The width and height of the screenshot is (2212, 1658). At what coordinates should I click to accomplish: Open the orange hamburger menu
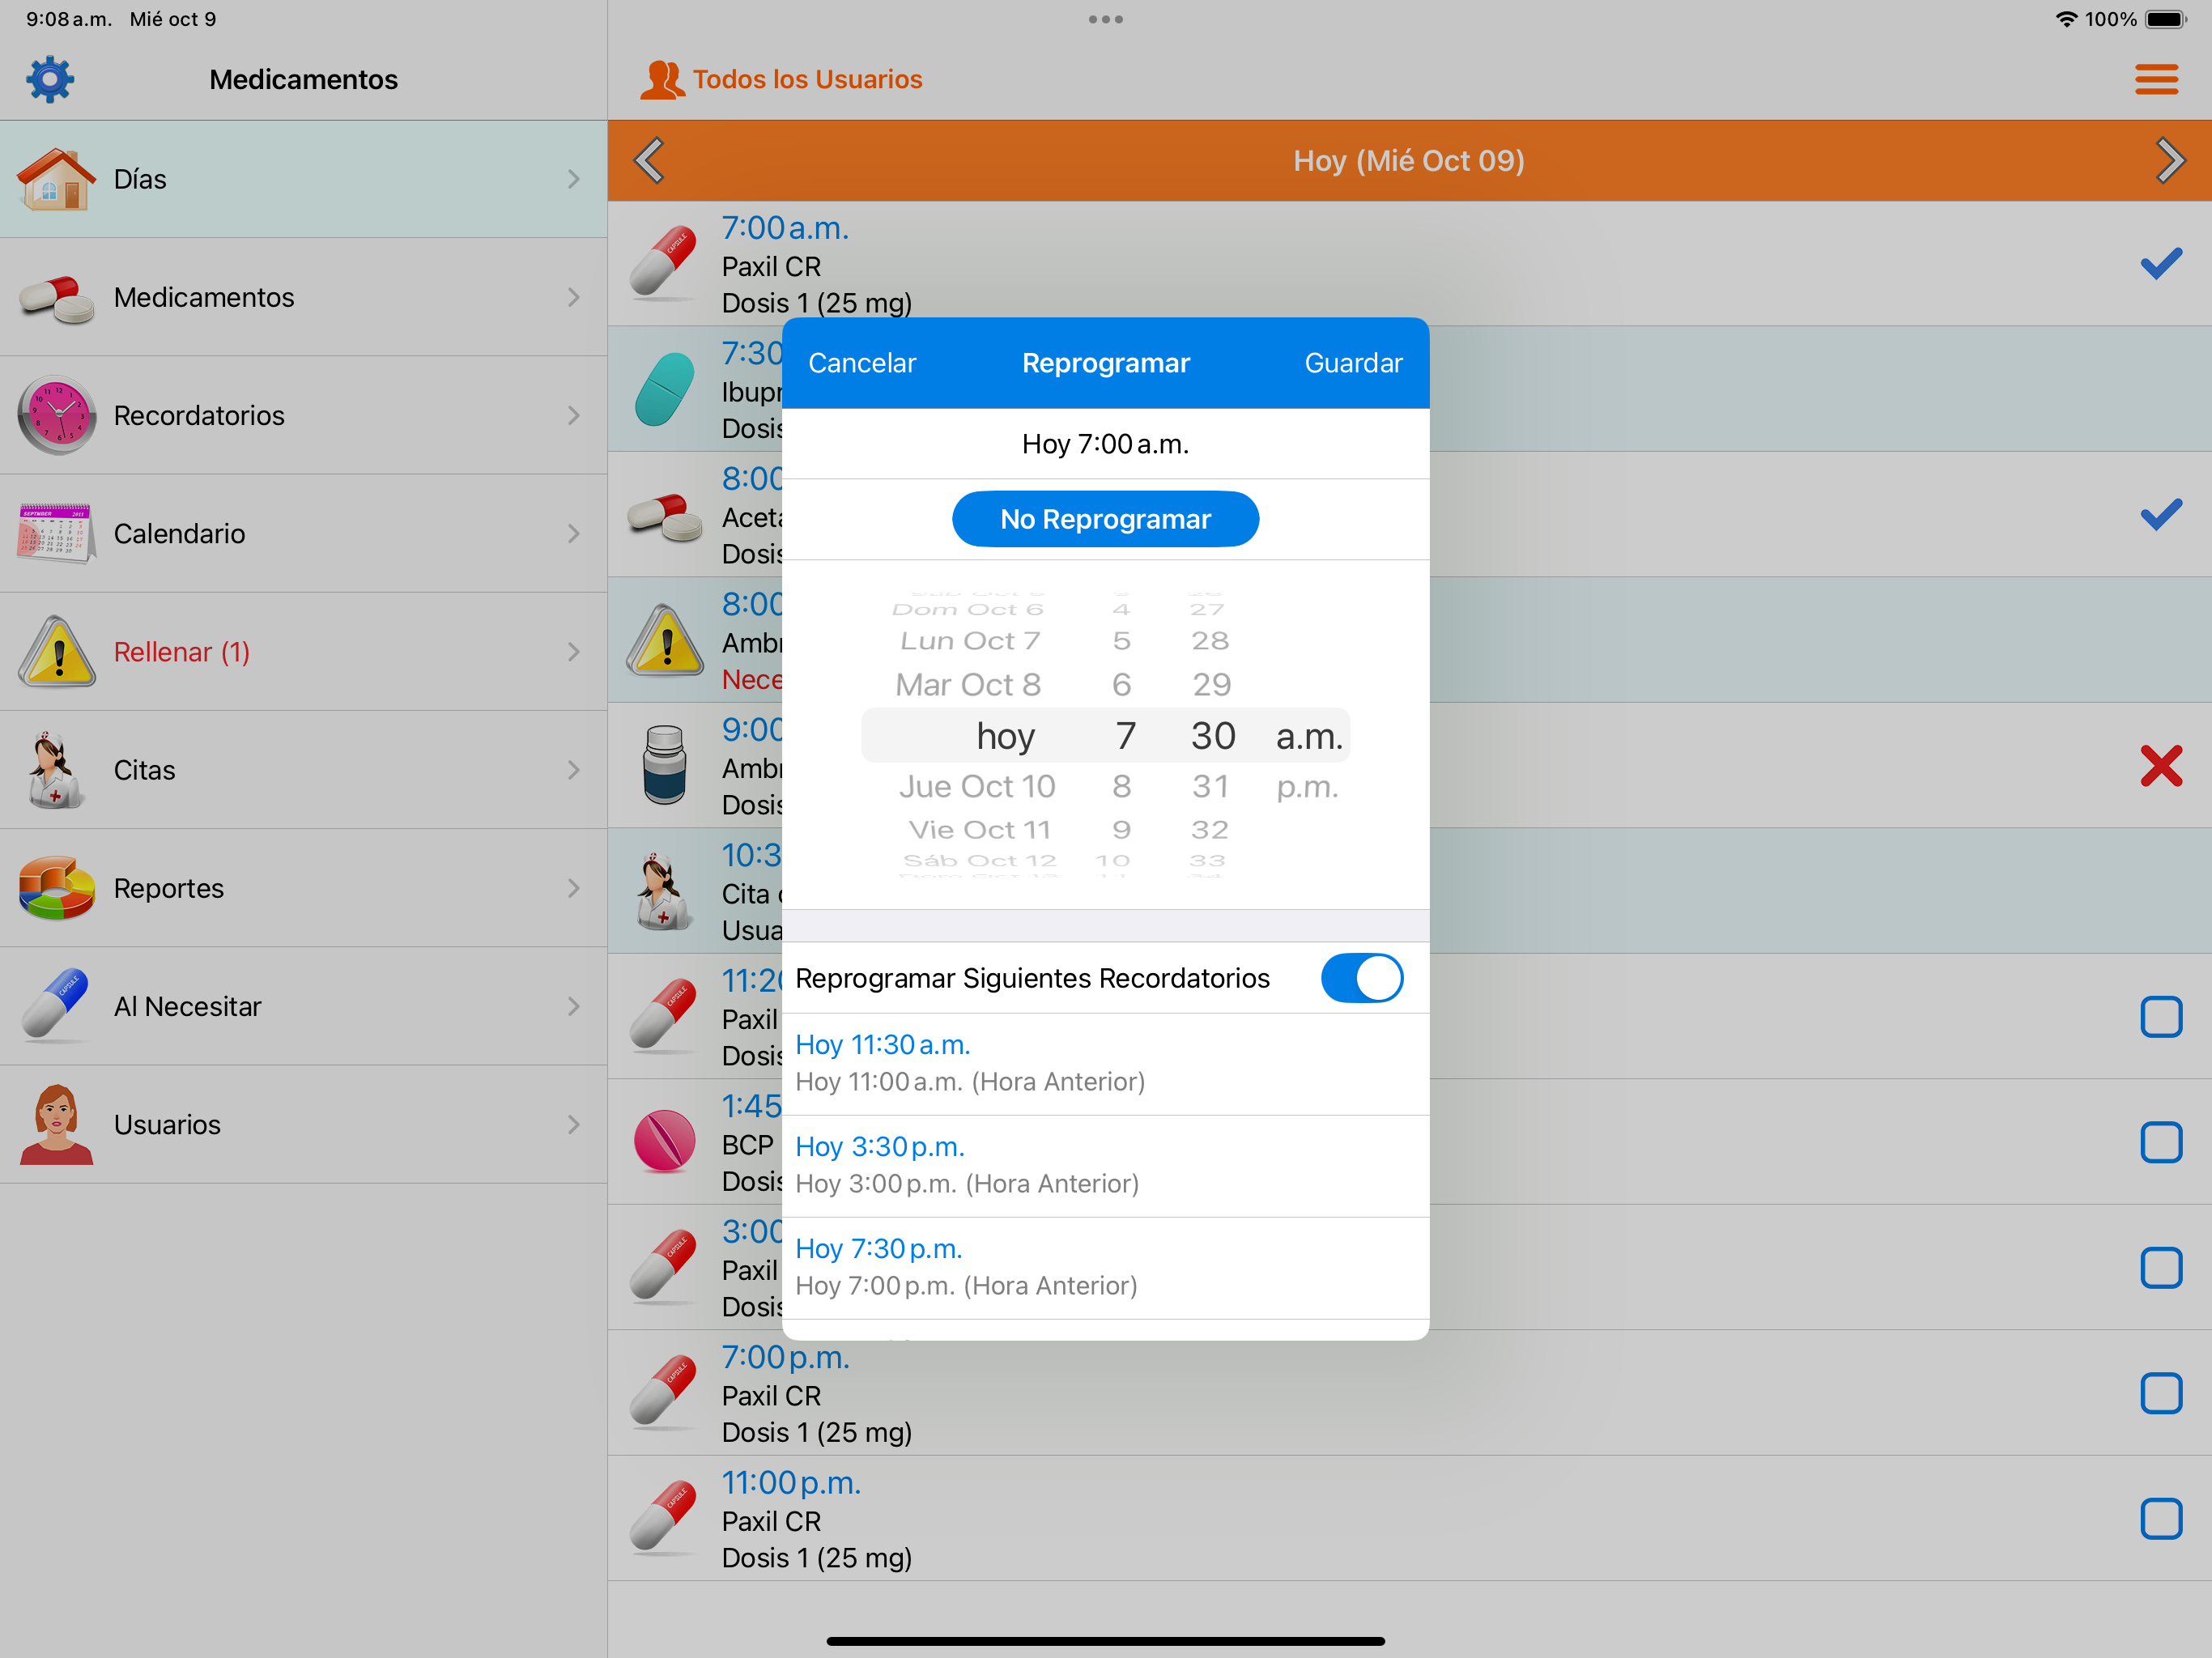tap(2156, 79)
